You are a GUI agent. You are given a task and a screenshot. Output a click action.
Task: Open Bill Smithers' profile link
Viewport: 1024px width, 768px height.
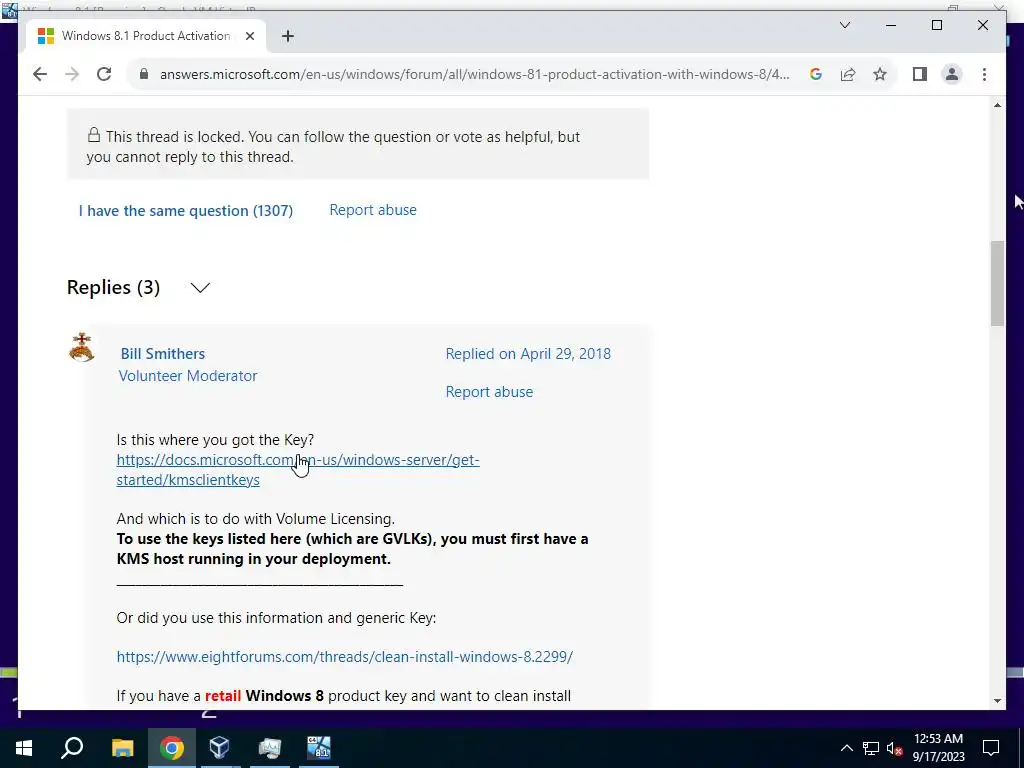tap(163, 353)
